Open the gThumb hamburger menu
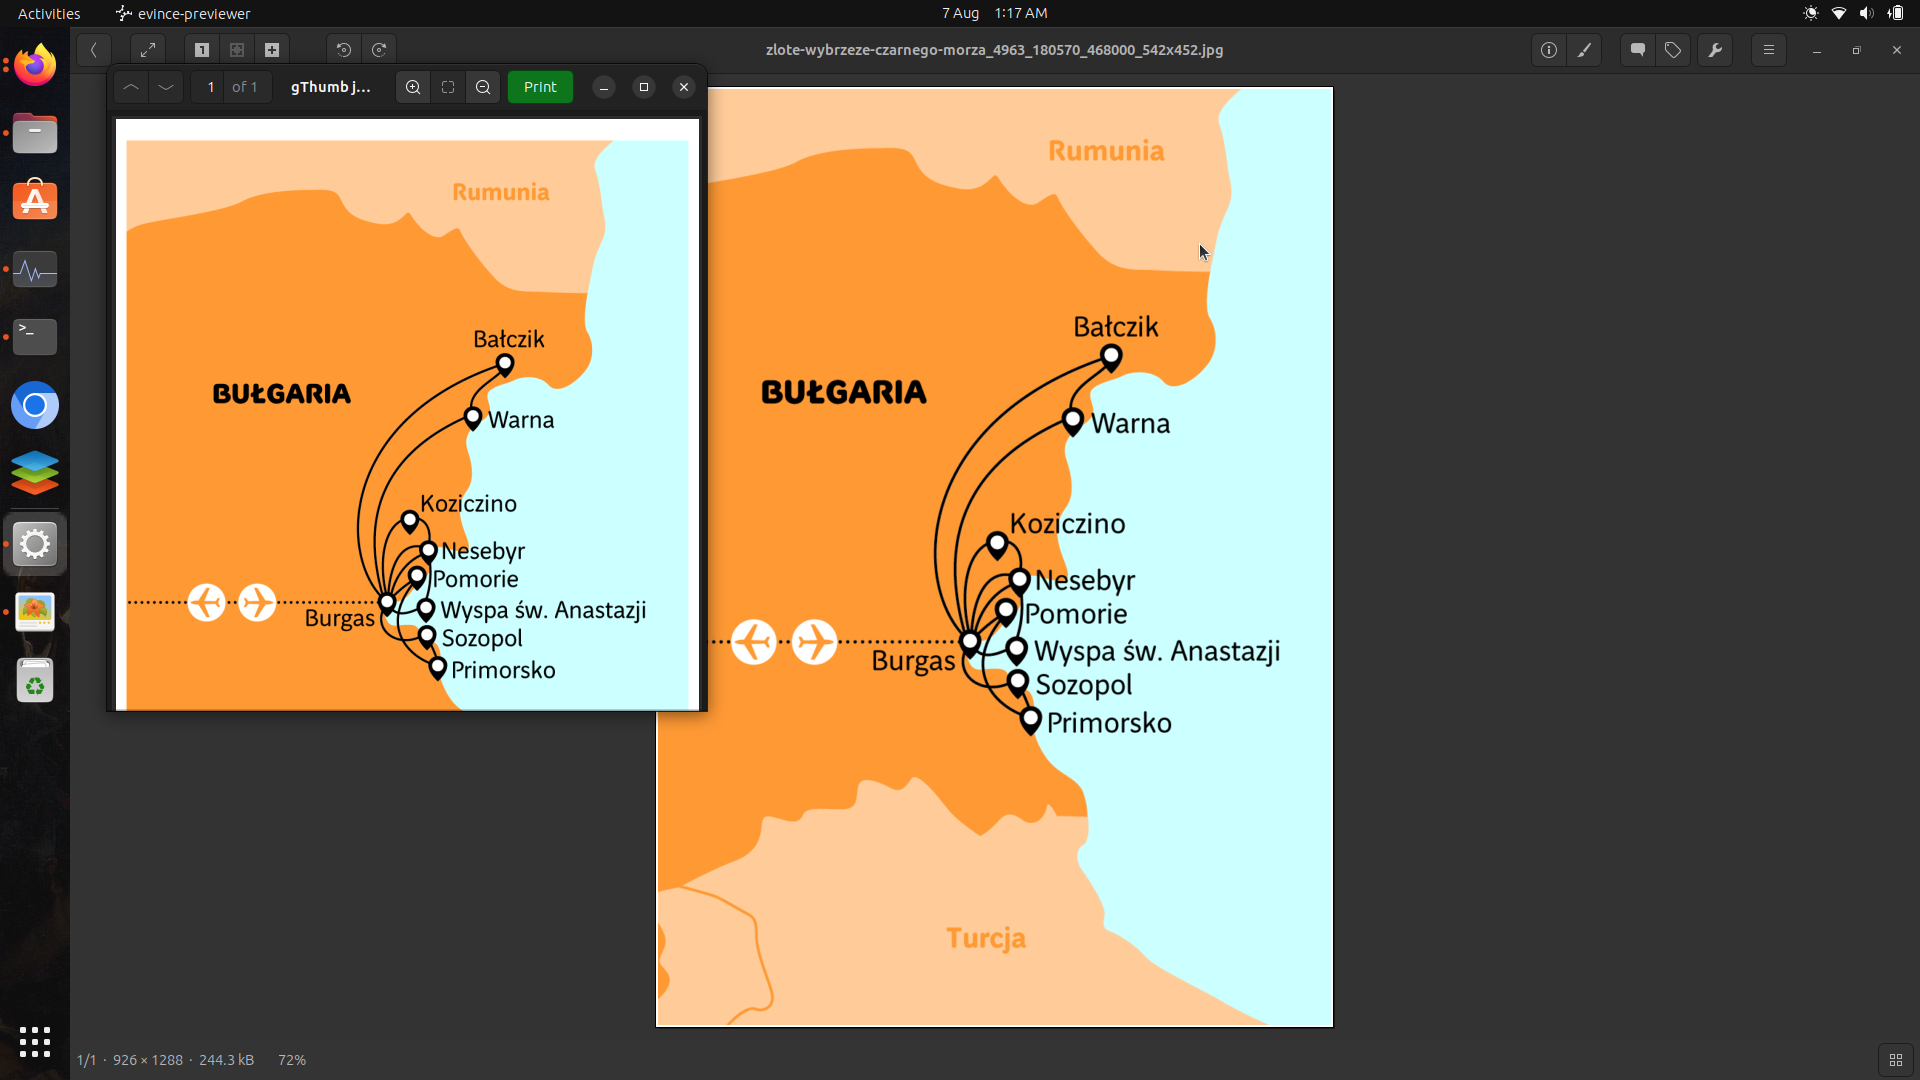 (x=1768, y=50)
